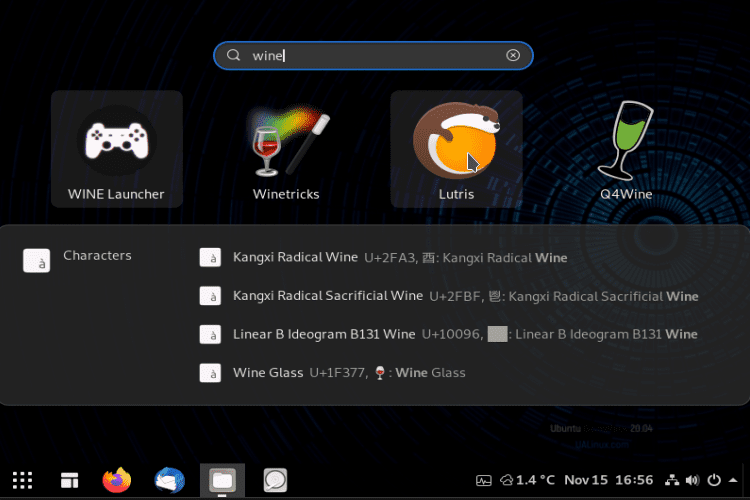
Task: Click the Sacrificial Wine row icon
Action: coord(210,296)
